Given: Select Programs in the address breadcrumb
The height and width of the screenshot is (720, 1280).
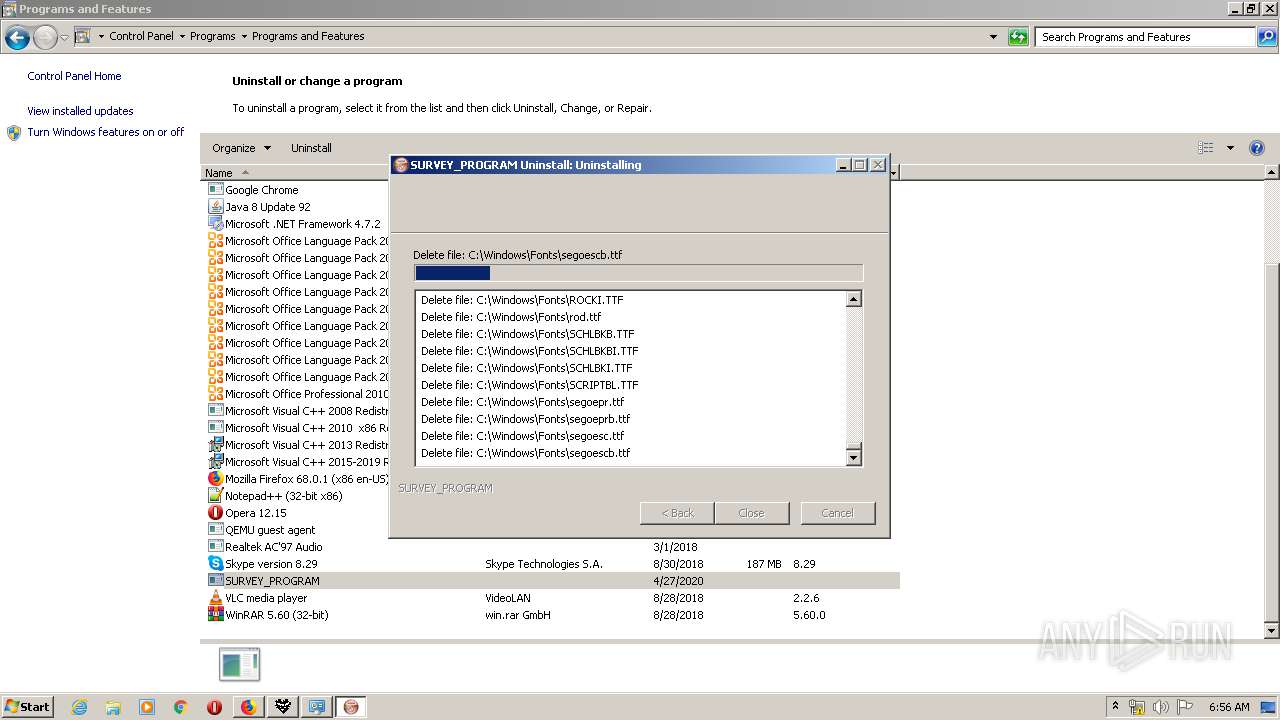Looking at the screenshot, I should [x=213, y=37].
